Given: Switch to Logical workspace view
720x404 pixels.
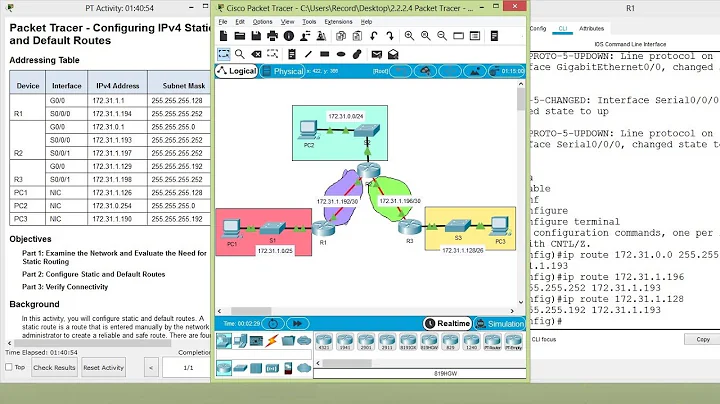Looking at the screenshot, I should [x=237, y=71].
